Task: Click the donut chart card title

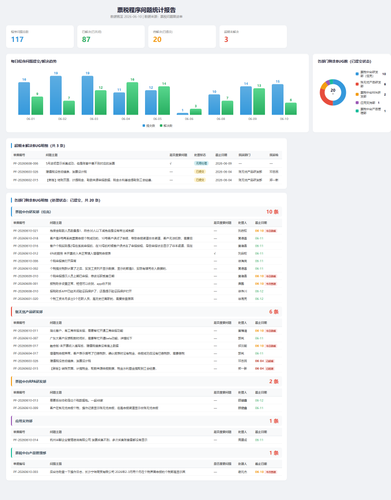Action: pyautogui.click(x=344, y=61)
